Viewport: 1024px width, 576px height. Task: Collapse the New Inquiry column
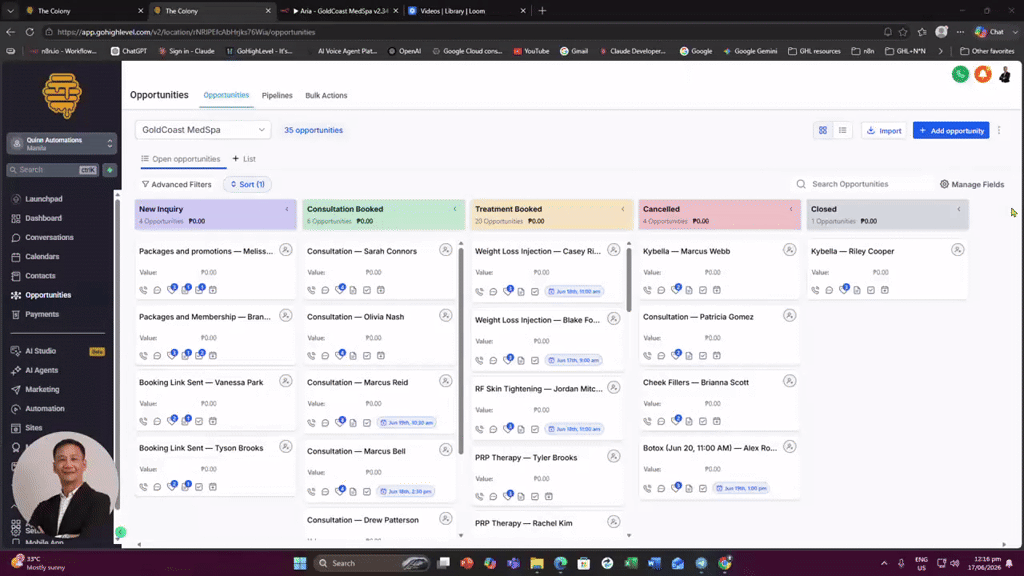[287, 209]
